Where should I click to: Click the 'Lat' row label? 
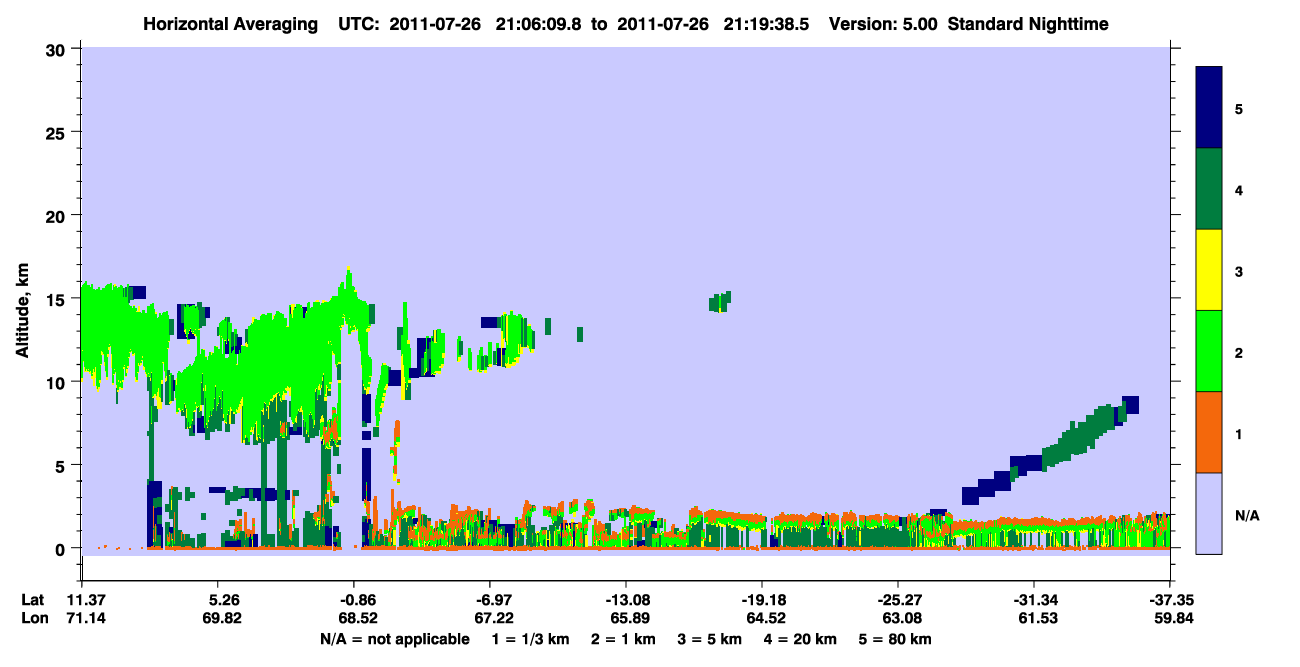[31, 600]
